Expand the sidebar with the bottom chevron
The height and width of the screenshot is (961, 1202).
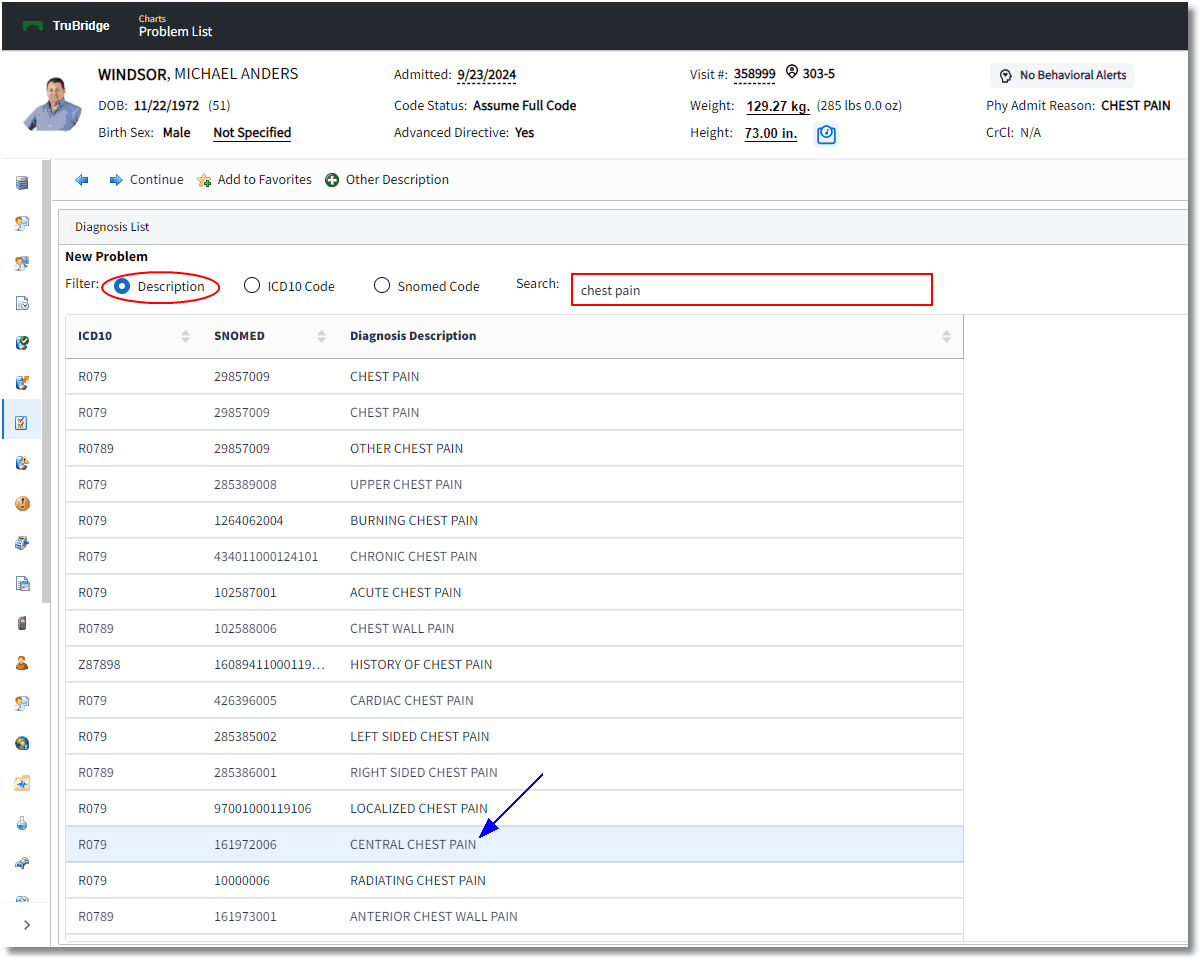(27, 925)
